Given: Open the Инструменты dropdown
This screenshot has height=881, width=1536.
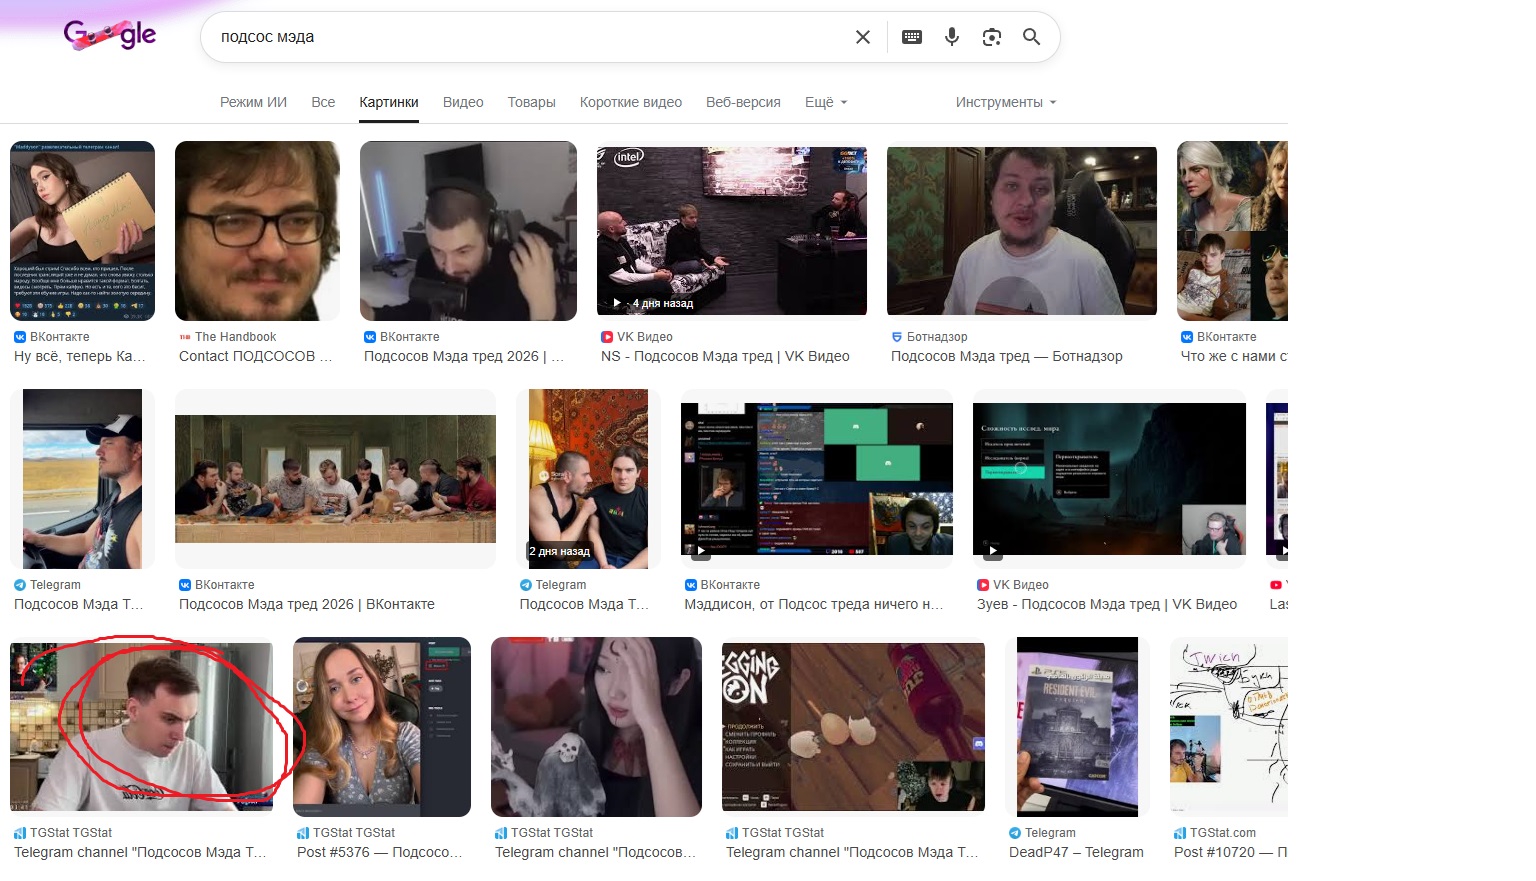Looking at the screenshot, I should (1006, 102).
